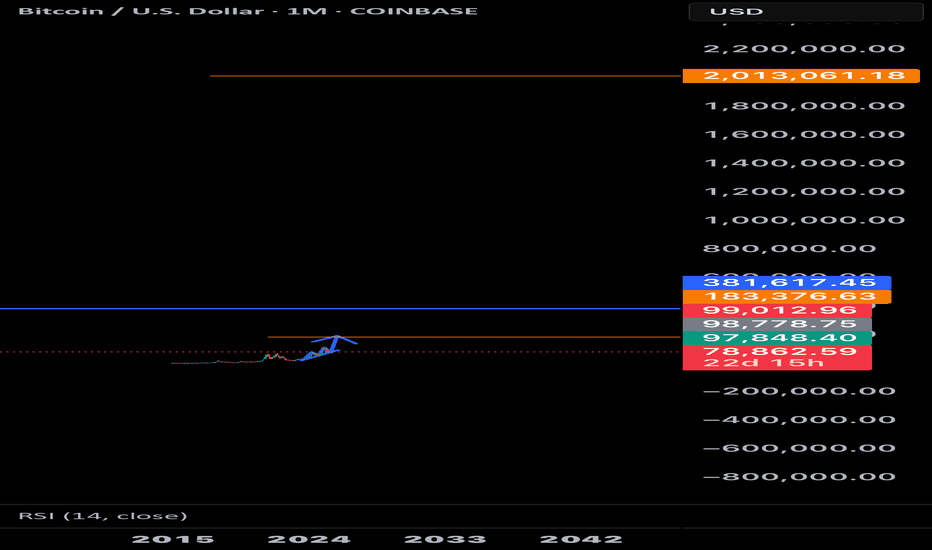Click the orange 183,376.63 price label
This screenshot has width=932, height=550.
coord(786,296)
